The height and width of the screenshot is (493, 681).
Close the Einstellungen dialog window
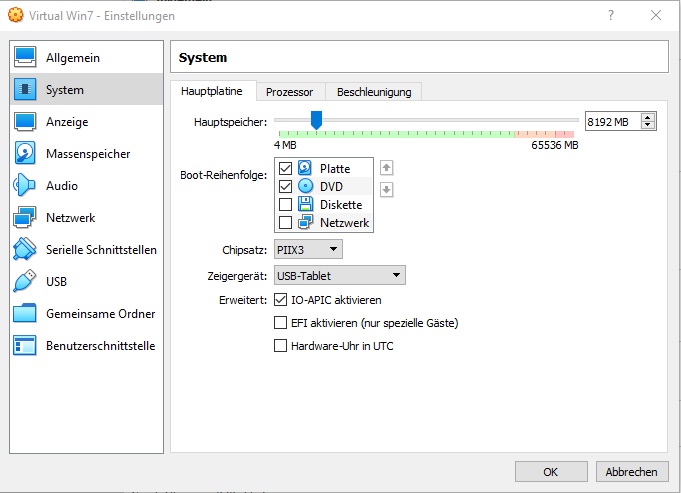point(656,16)
